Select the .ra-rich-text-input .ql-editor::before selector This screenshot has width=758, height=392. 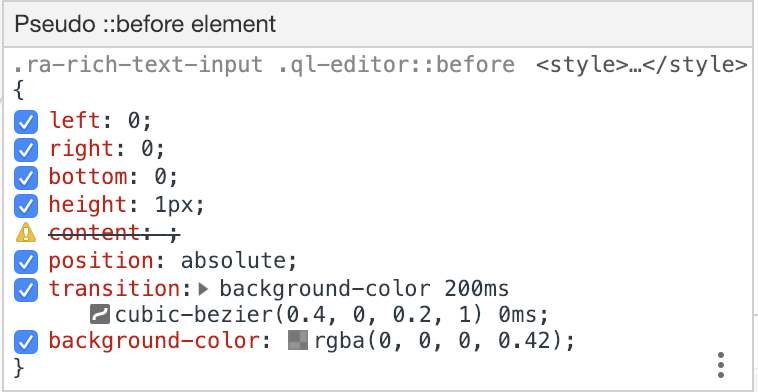[264, 65]
